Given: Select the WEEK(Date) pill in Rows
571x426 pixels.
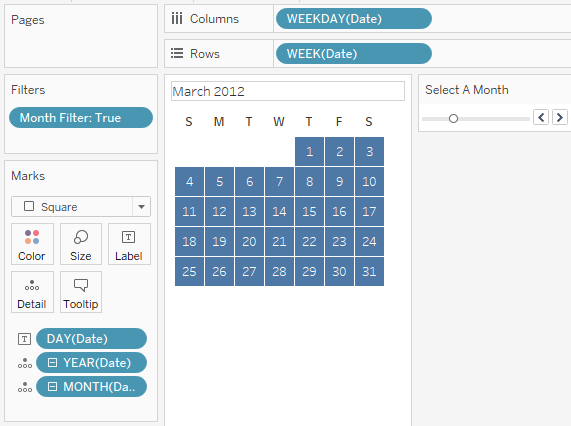Looking at the screenshot, I should tap(354, 54).
